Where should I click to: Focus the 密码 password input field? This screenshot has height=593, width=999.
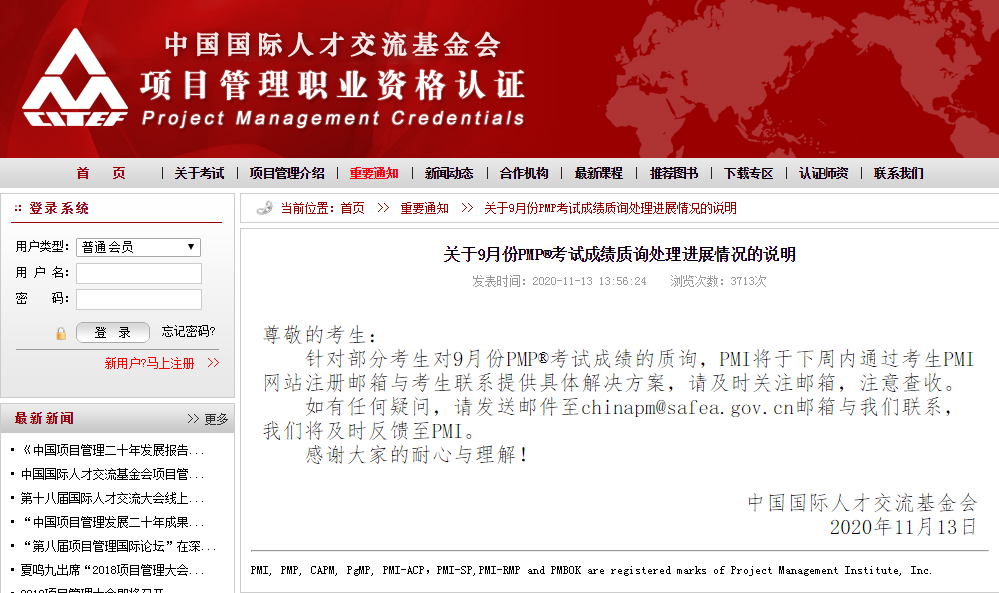[139, 299]
